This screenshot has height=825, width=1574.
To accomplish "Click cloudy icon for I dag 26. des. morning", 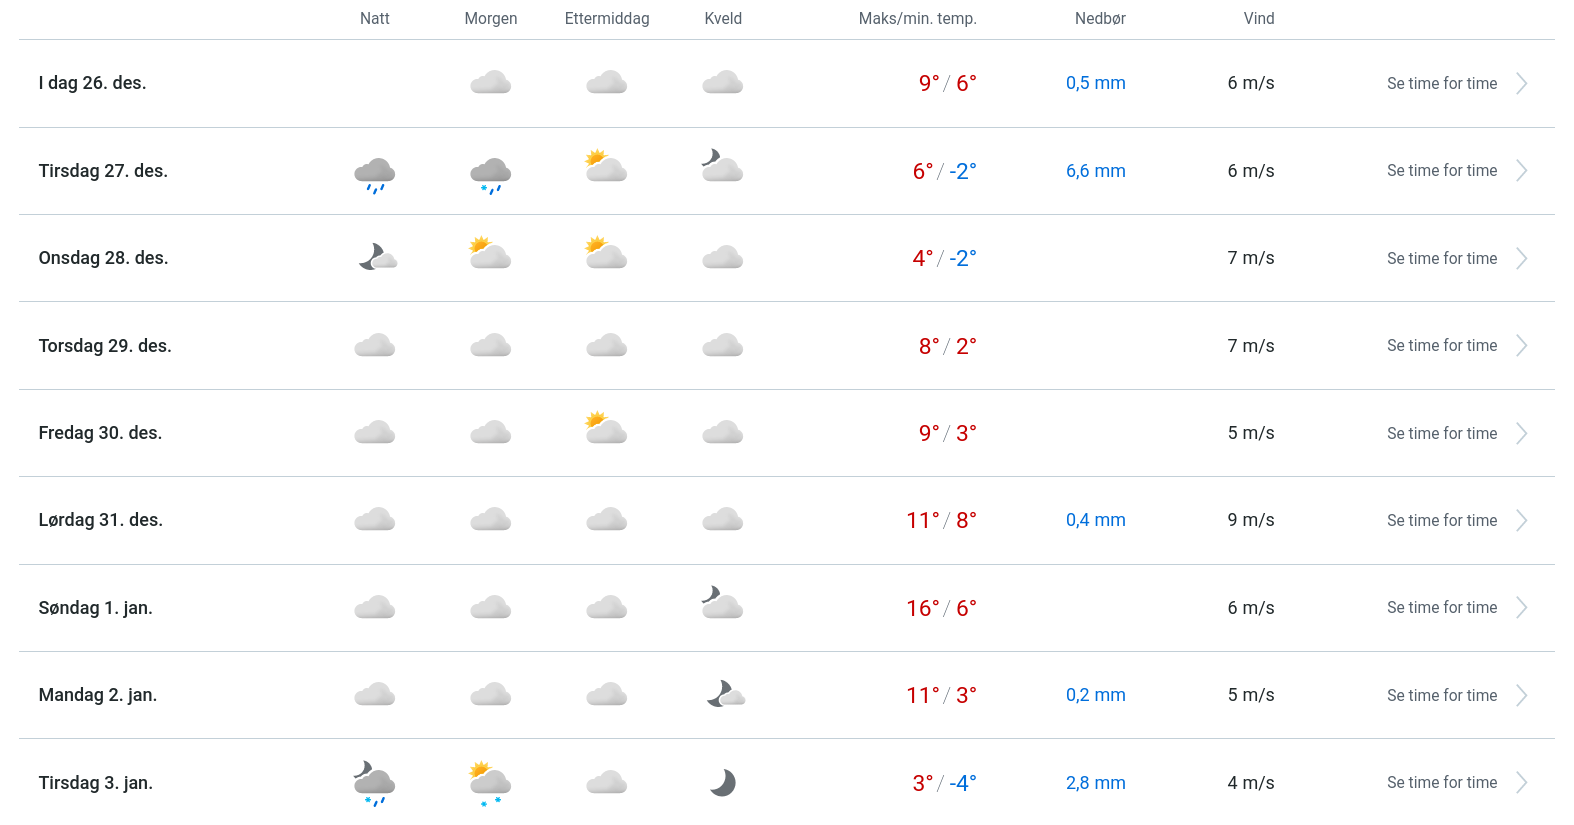I will [491, 83].
